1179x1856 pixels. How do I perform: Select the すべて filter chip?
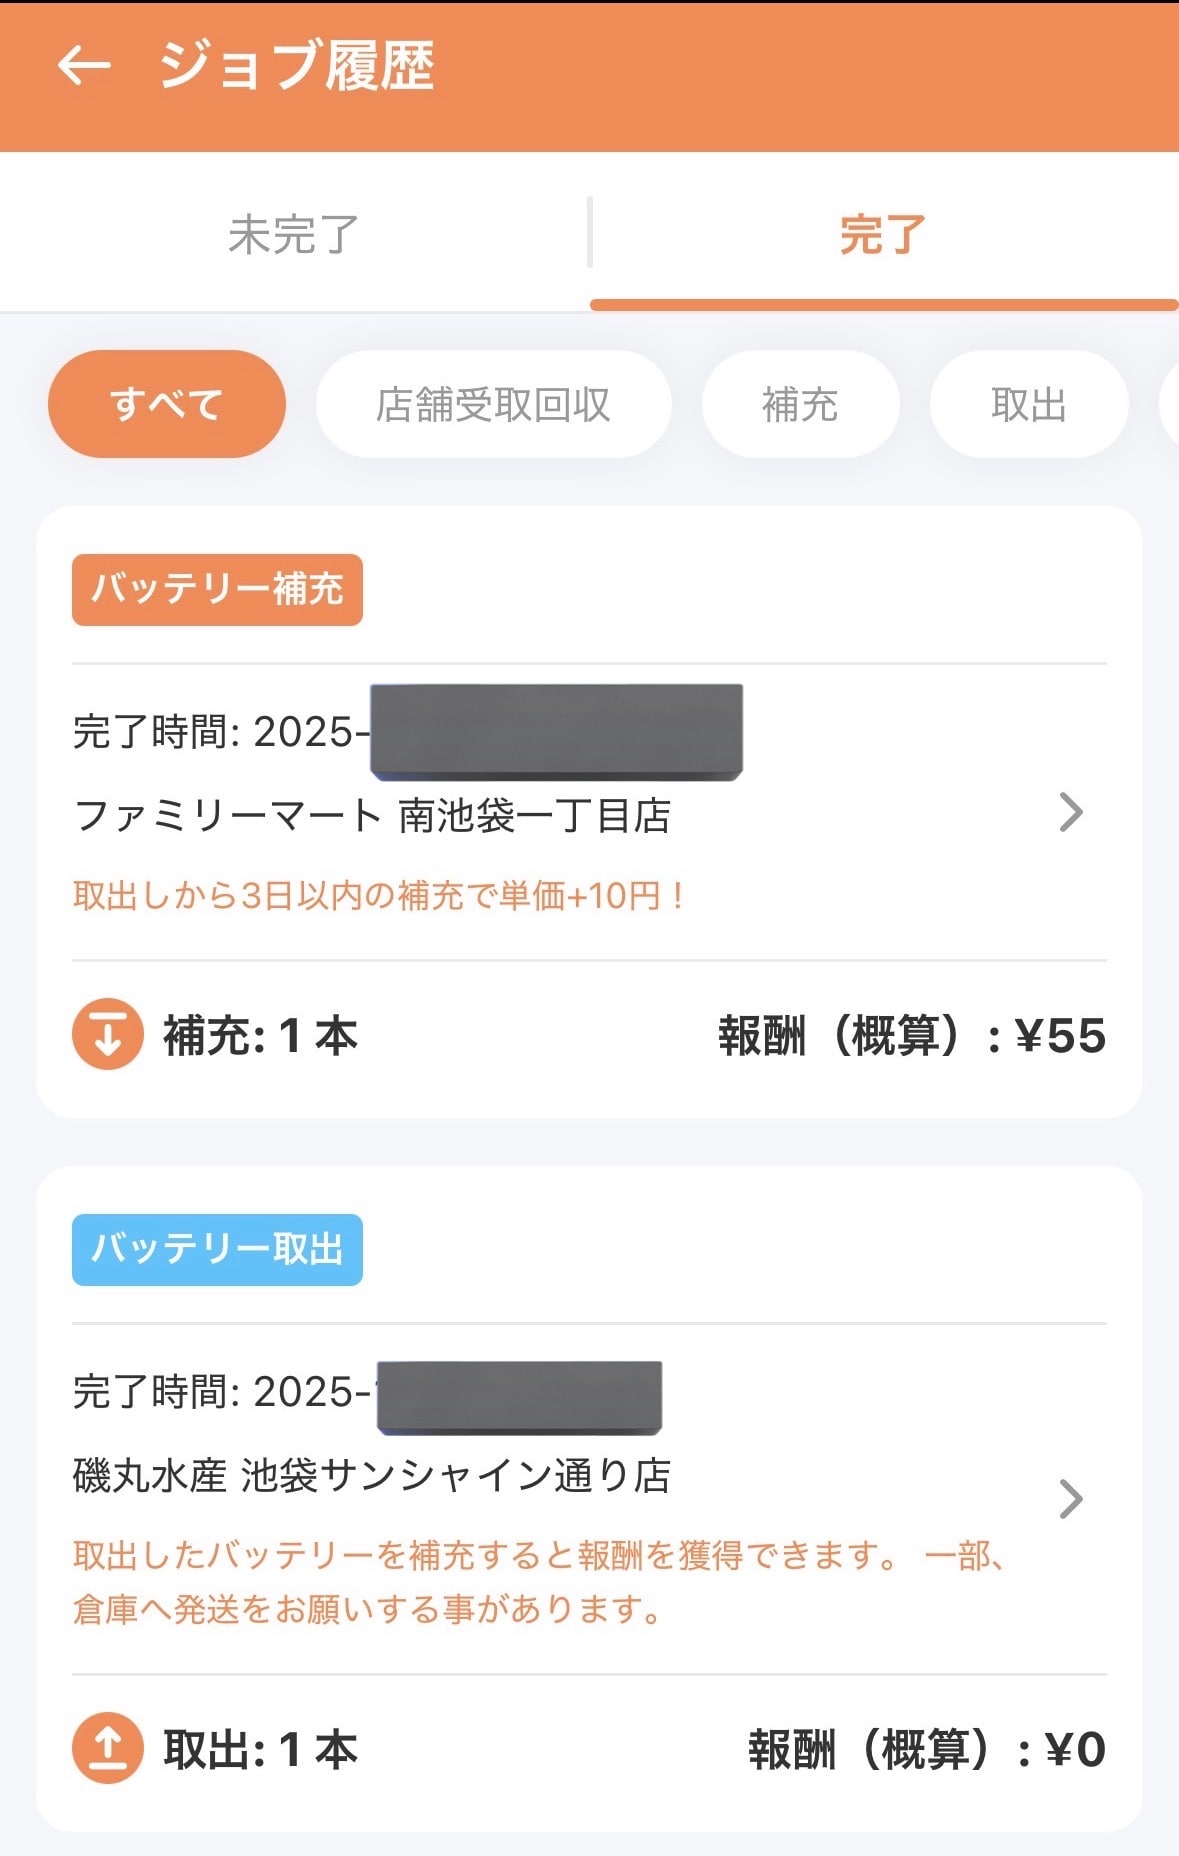[x=167, y=404]
